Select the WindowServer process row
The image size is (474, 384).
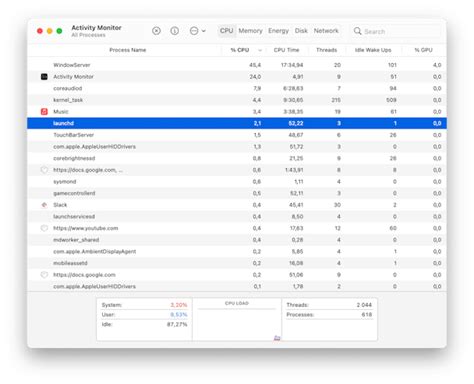click(237, 65)
